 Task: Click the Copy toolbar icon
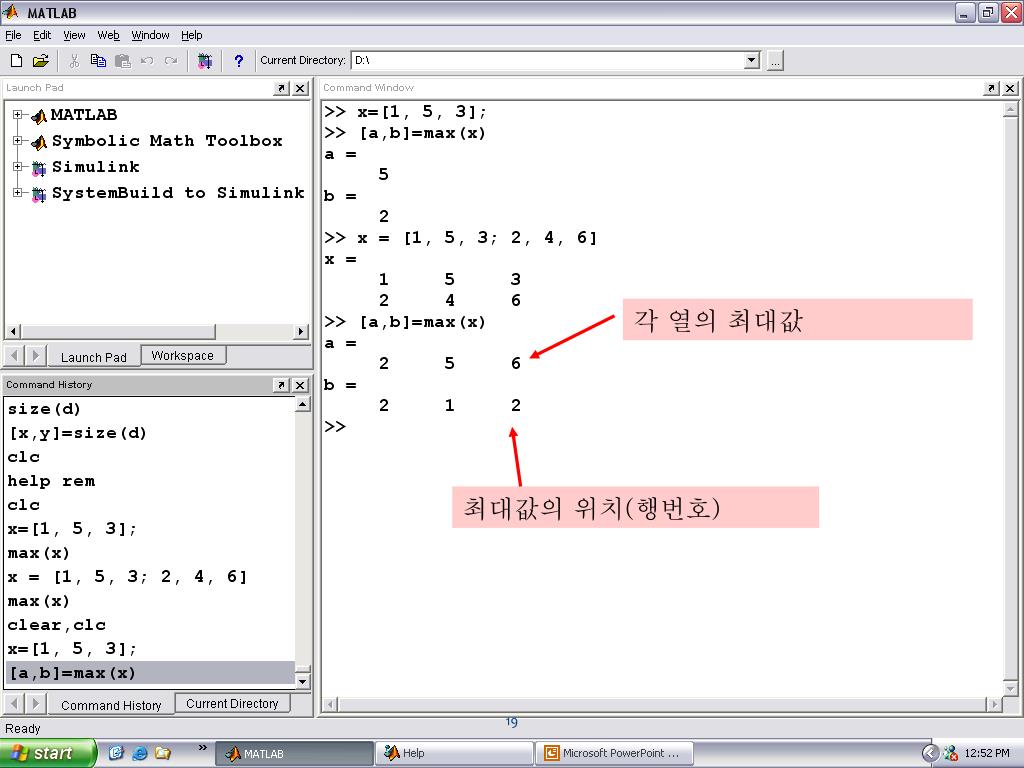tap(98, 61)
